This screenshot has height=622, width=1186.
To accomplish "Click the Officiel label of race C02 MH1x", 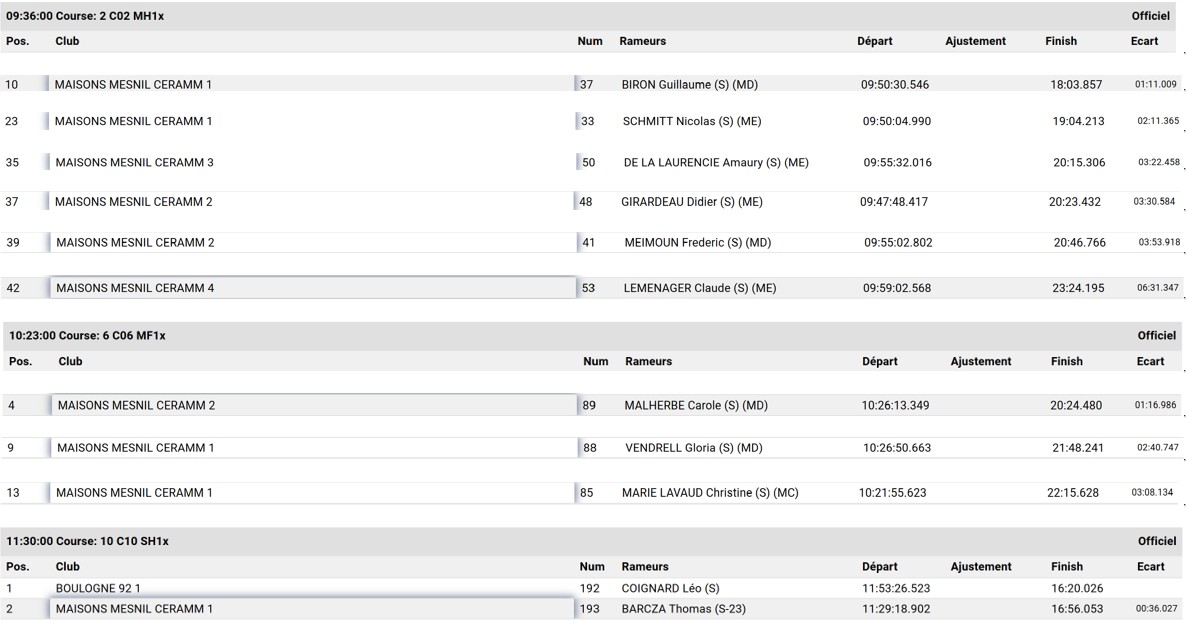I will coord(1150,15).
